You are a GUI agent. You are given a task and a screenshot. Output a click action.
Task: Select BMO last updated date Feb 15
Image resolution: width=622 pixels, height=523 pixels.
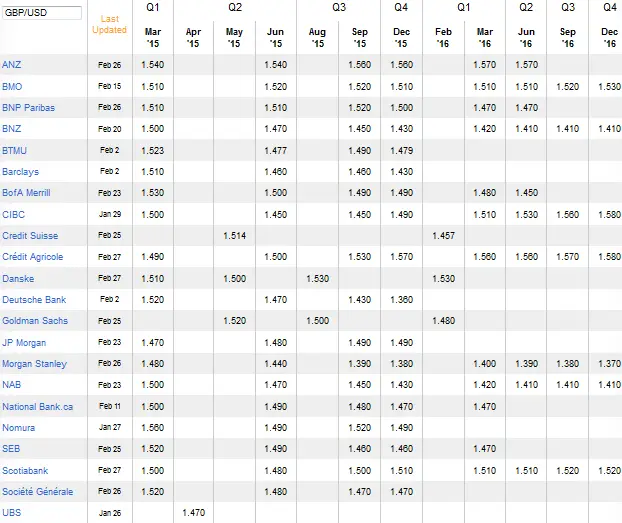pos(110,86)
